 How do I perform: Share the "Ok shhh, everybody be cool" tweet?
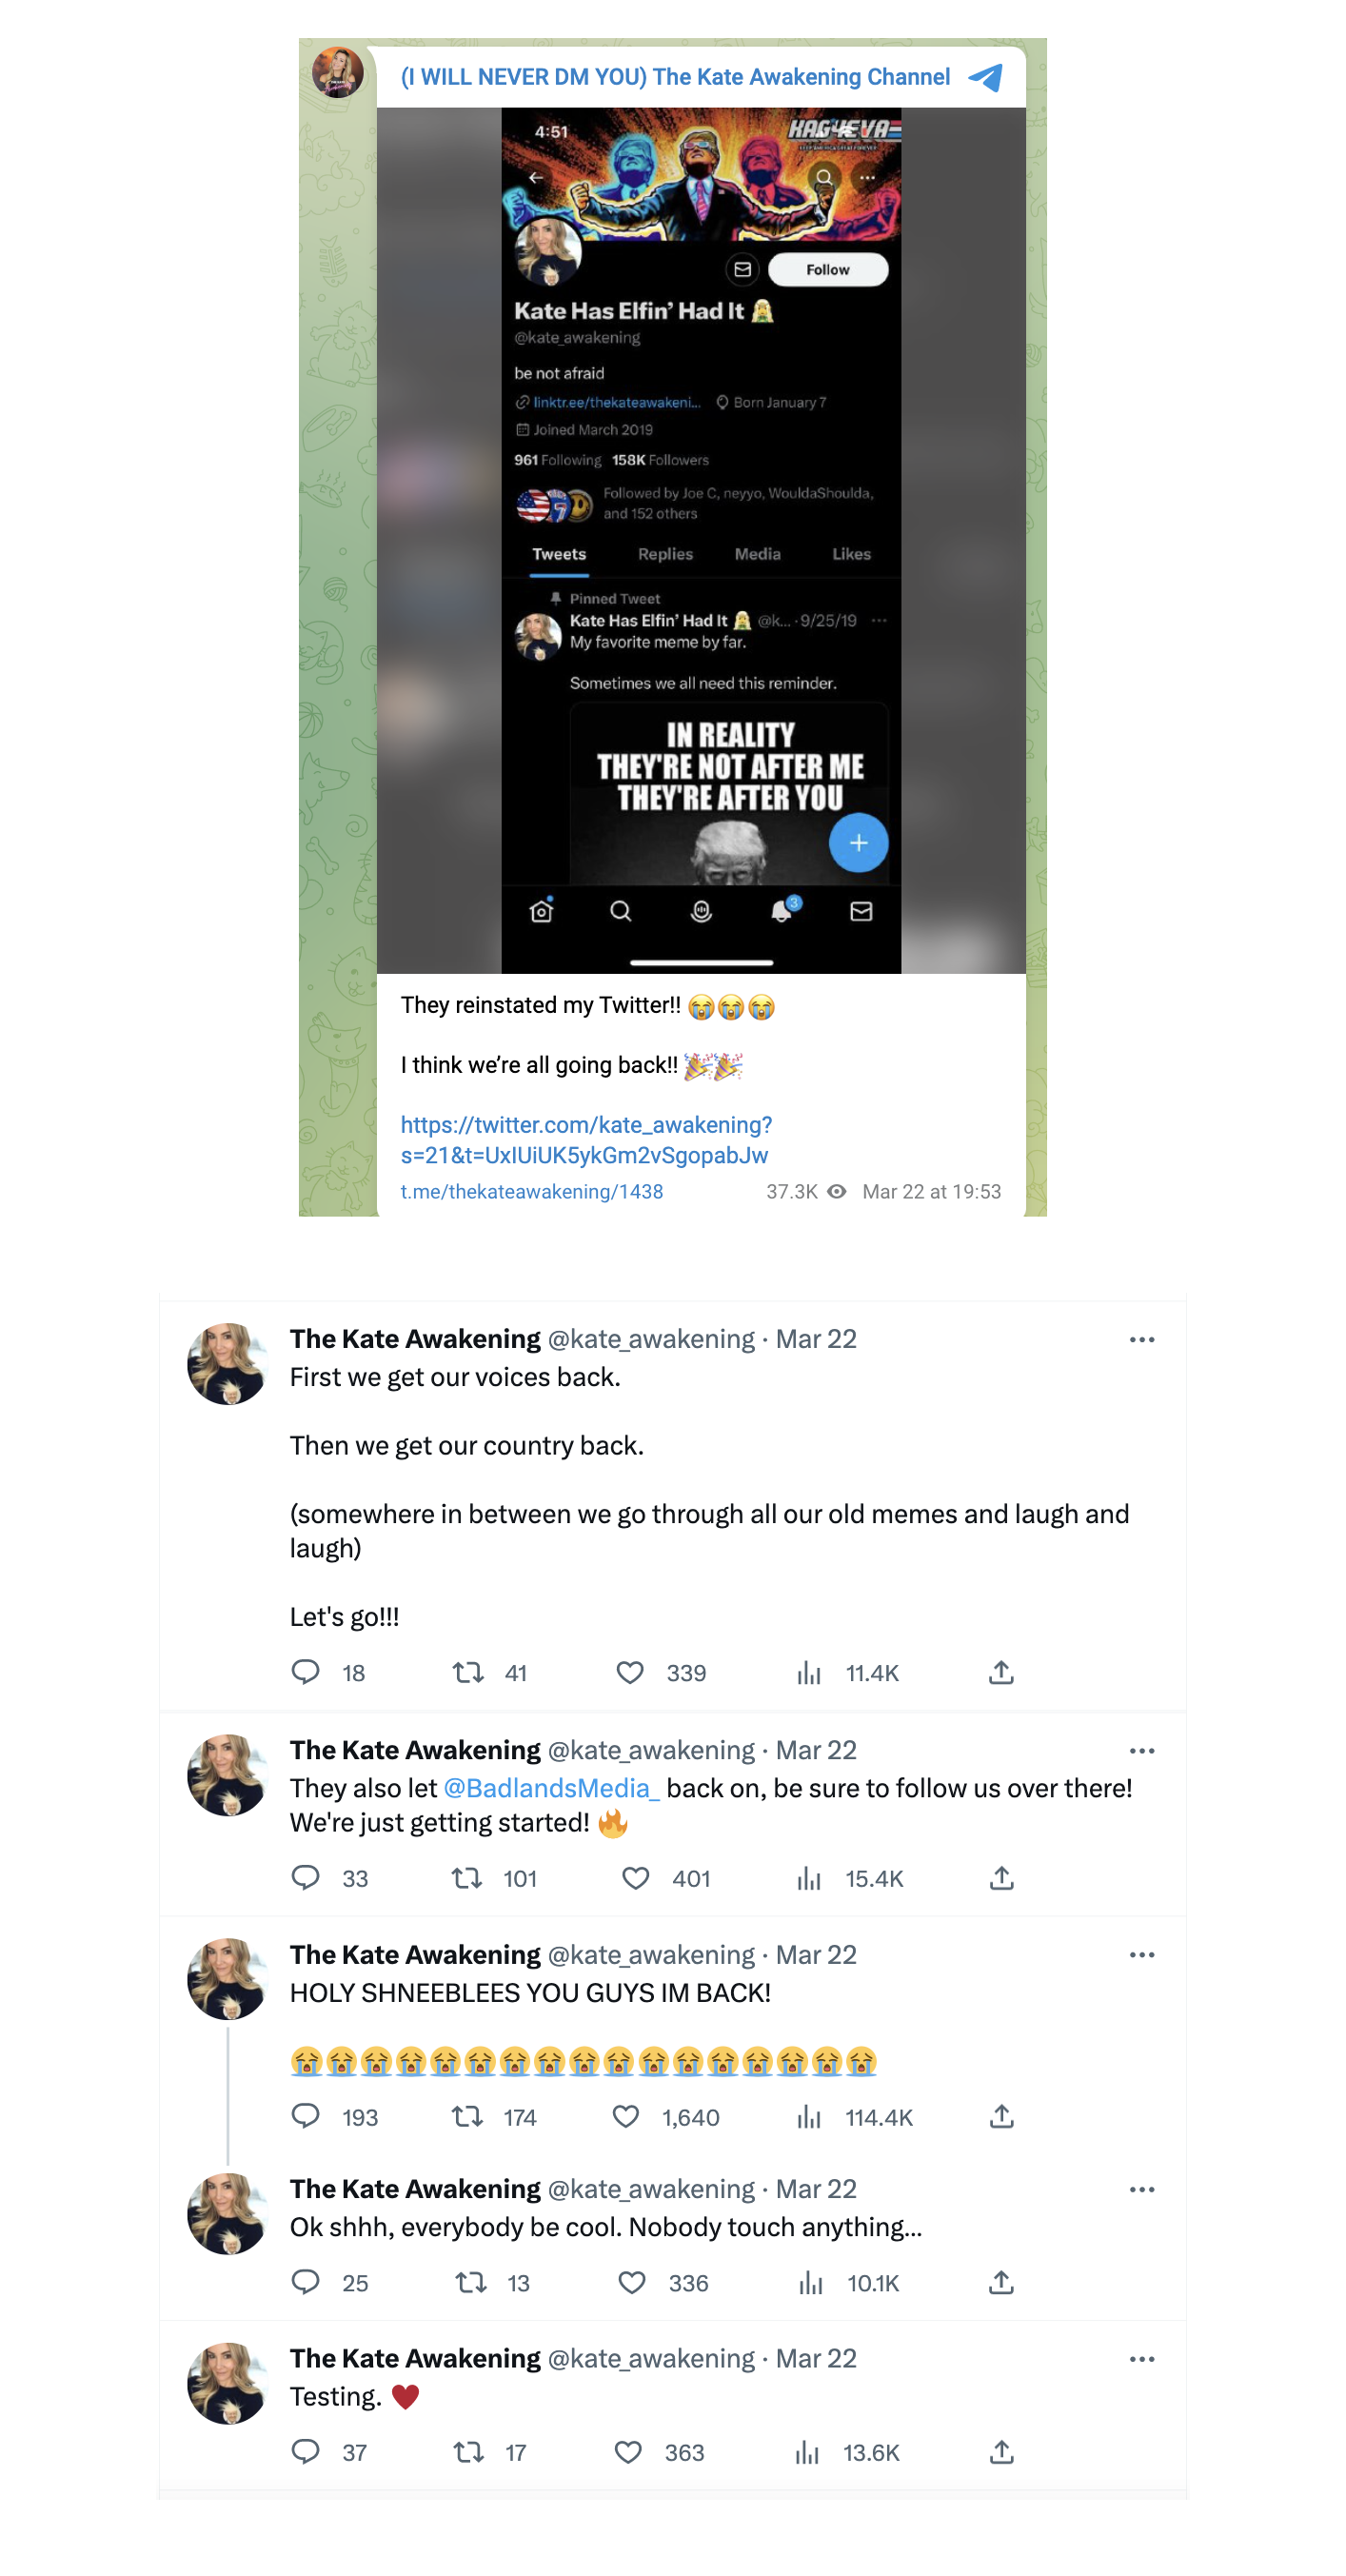[x=1001, y=2283]
